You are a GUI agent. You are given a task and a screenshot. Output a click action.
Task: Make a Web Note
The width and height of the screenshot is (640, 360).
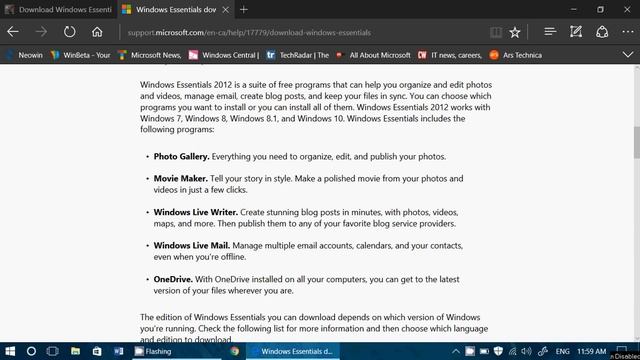click(x=576, y=32)
